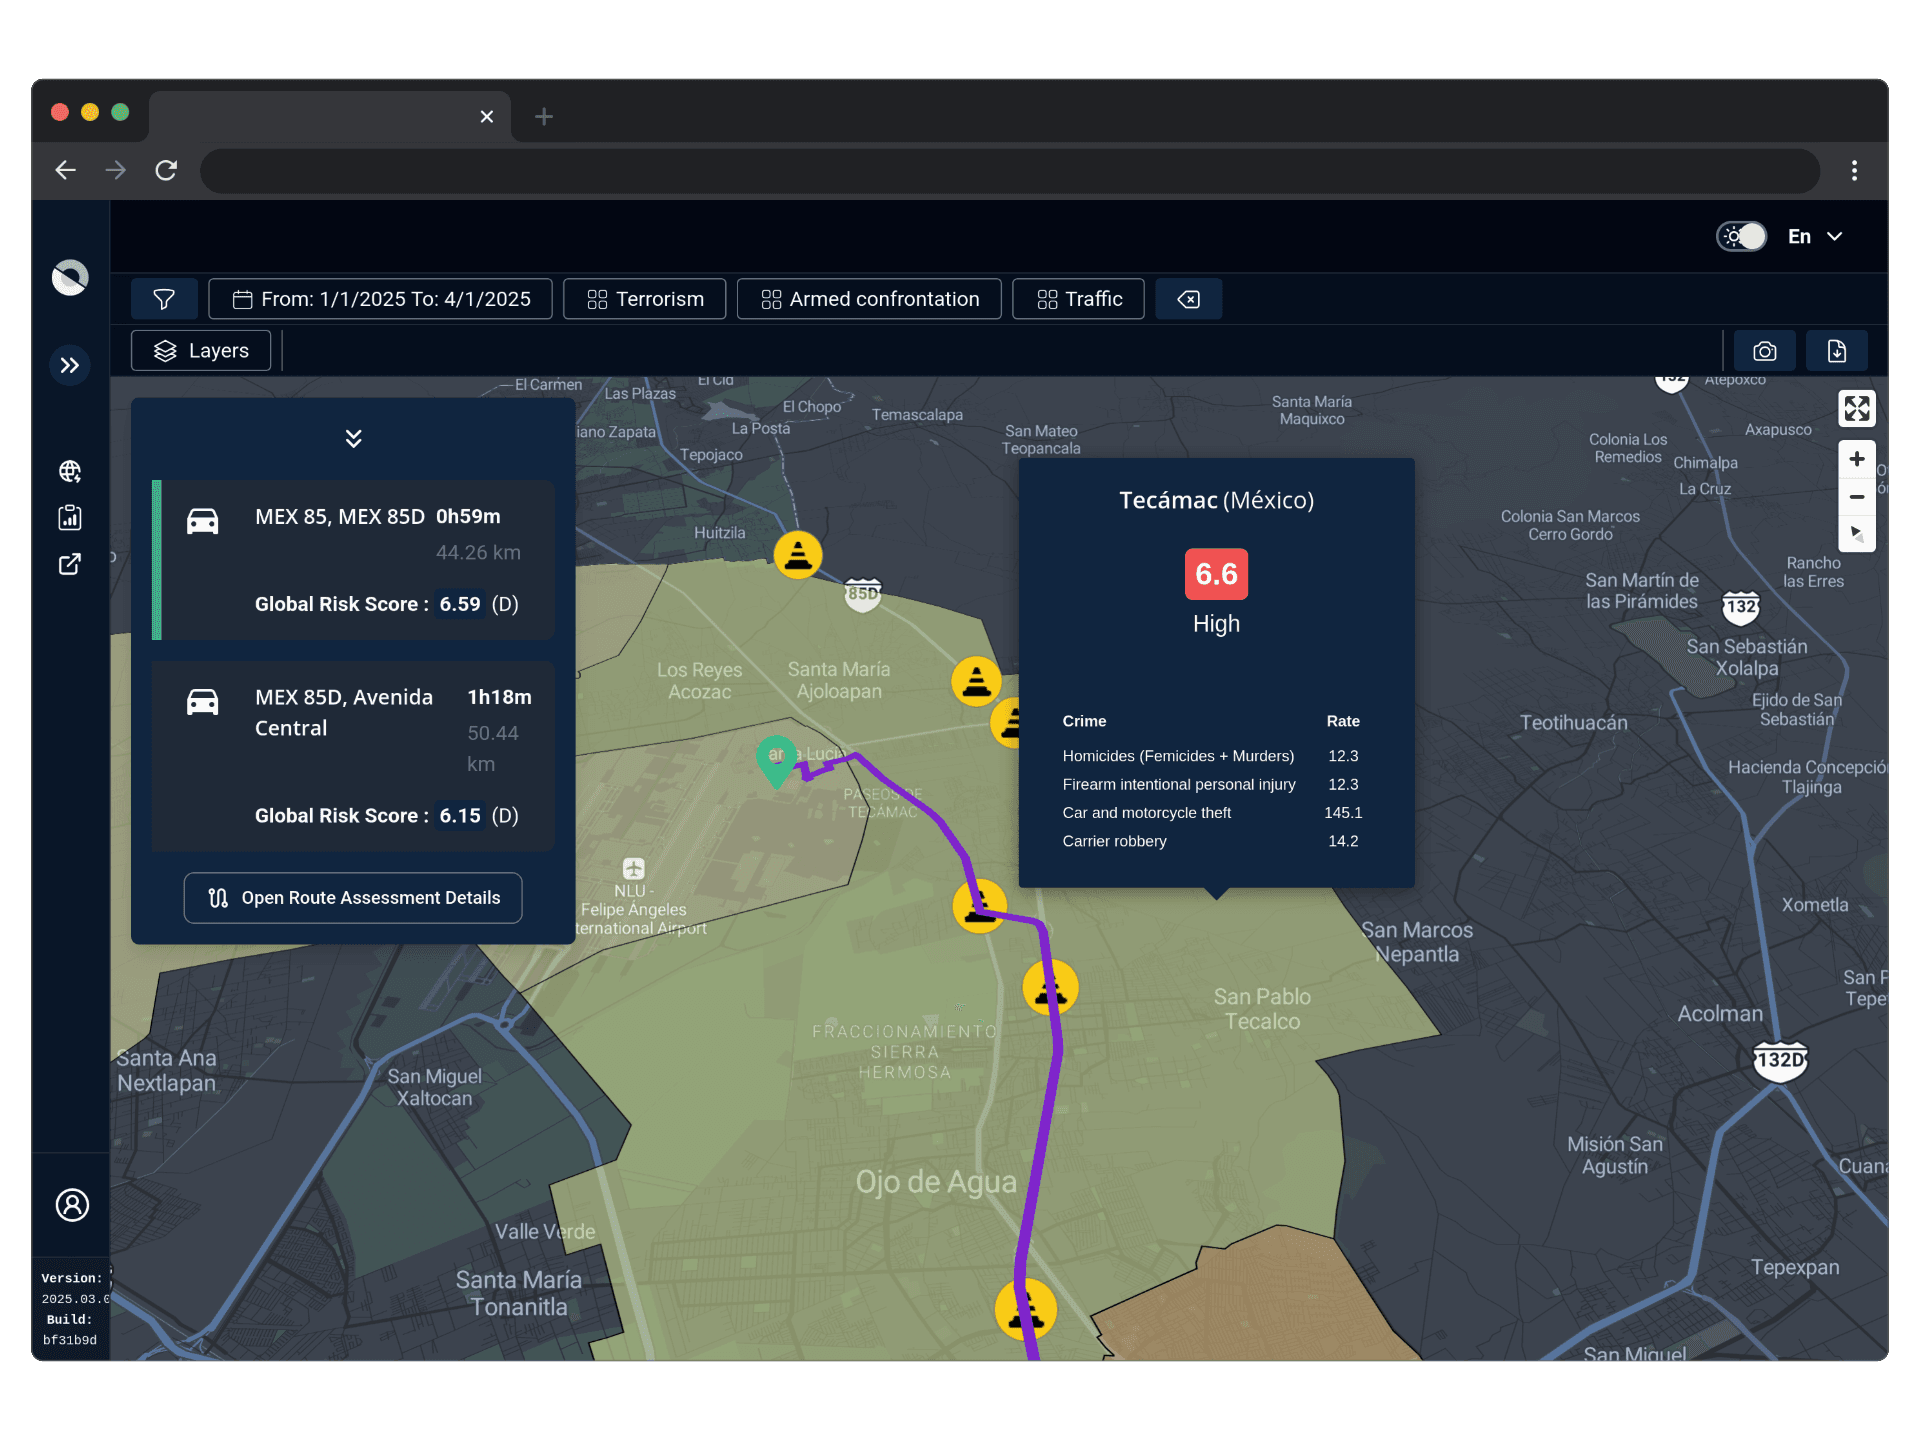Open the reports clipboard icon in sidebar
Image resolution: width=1920 pixels, height=1440 pixels.
click(70, 517)
